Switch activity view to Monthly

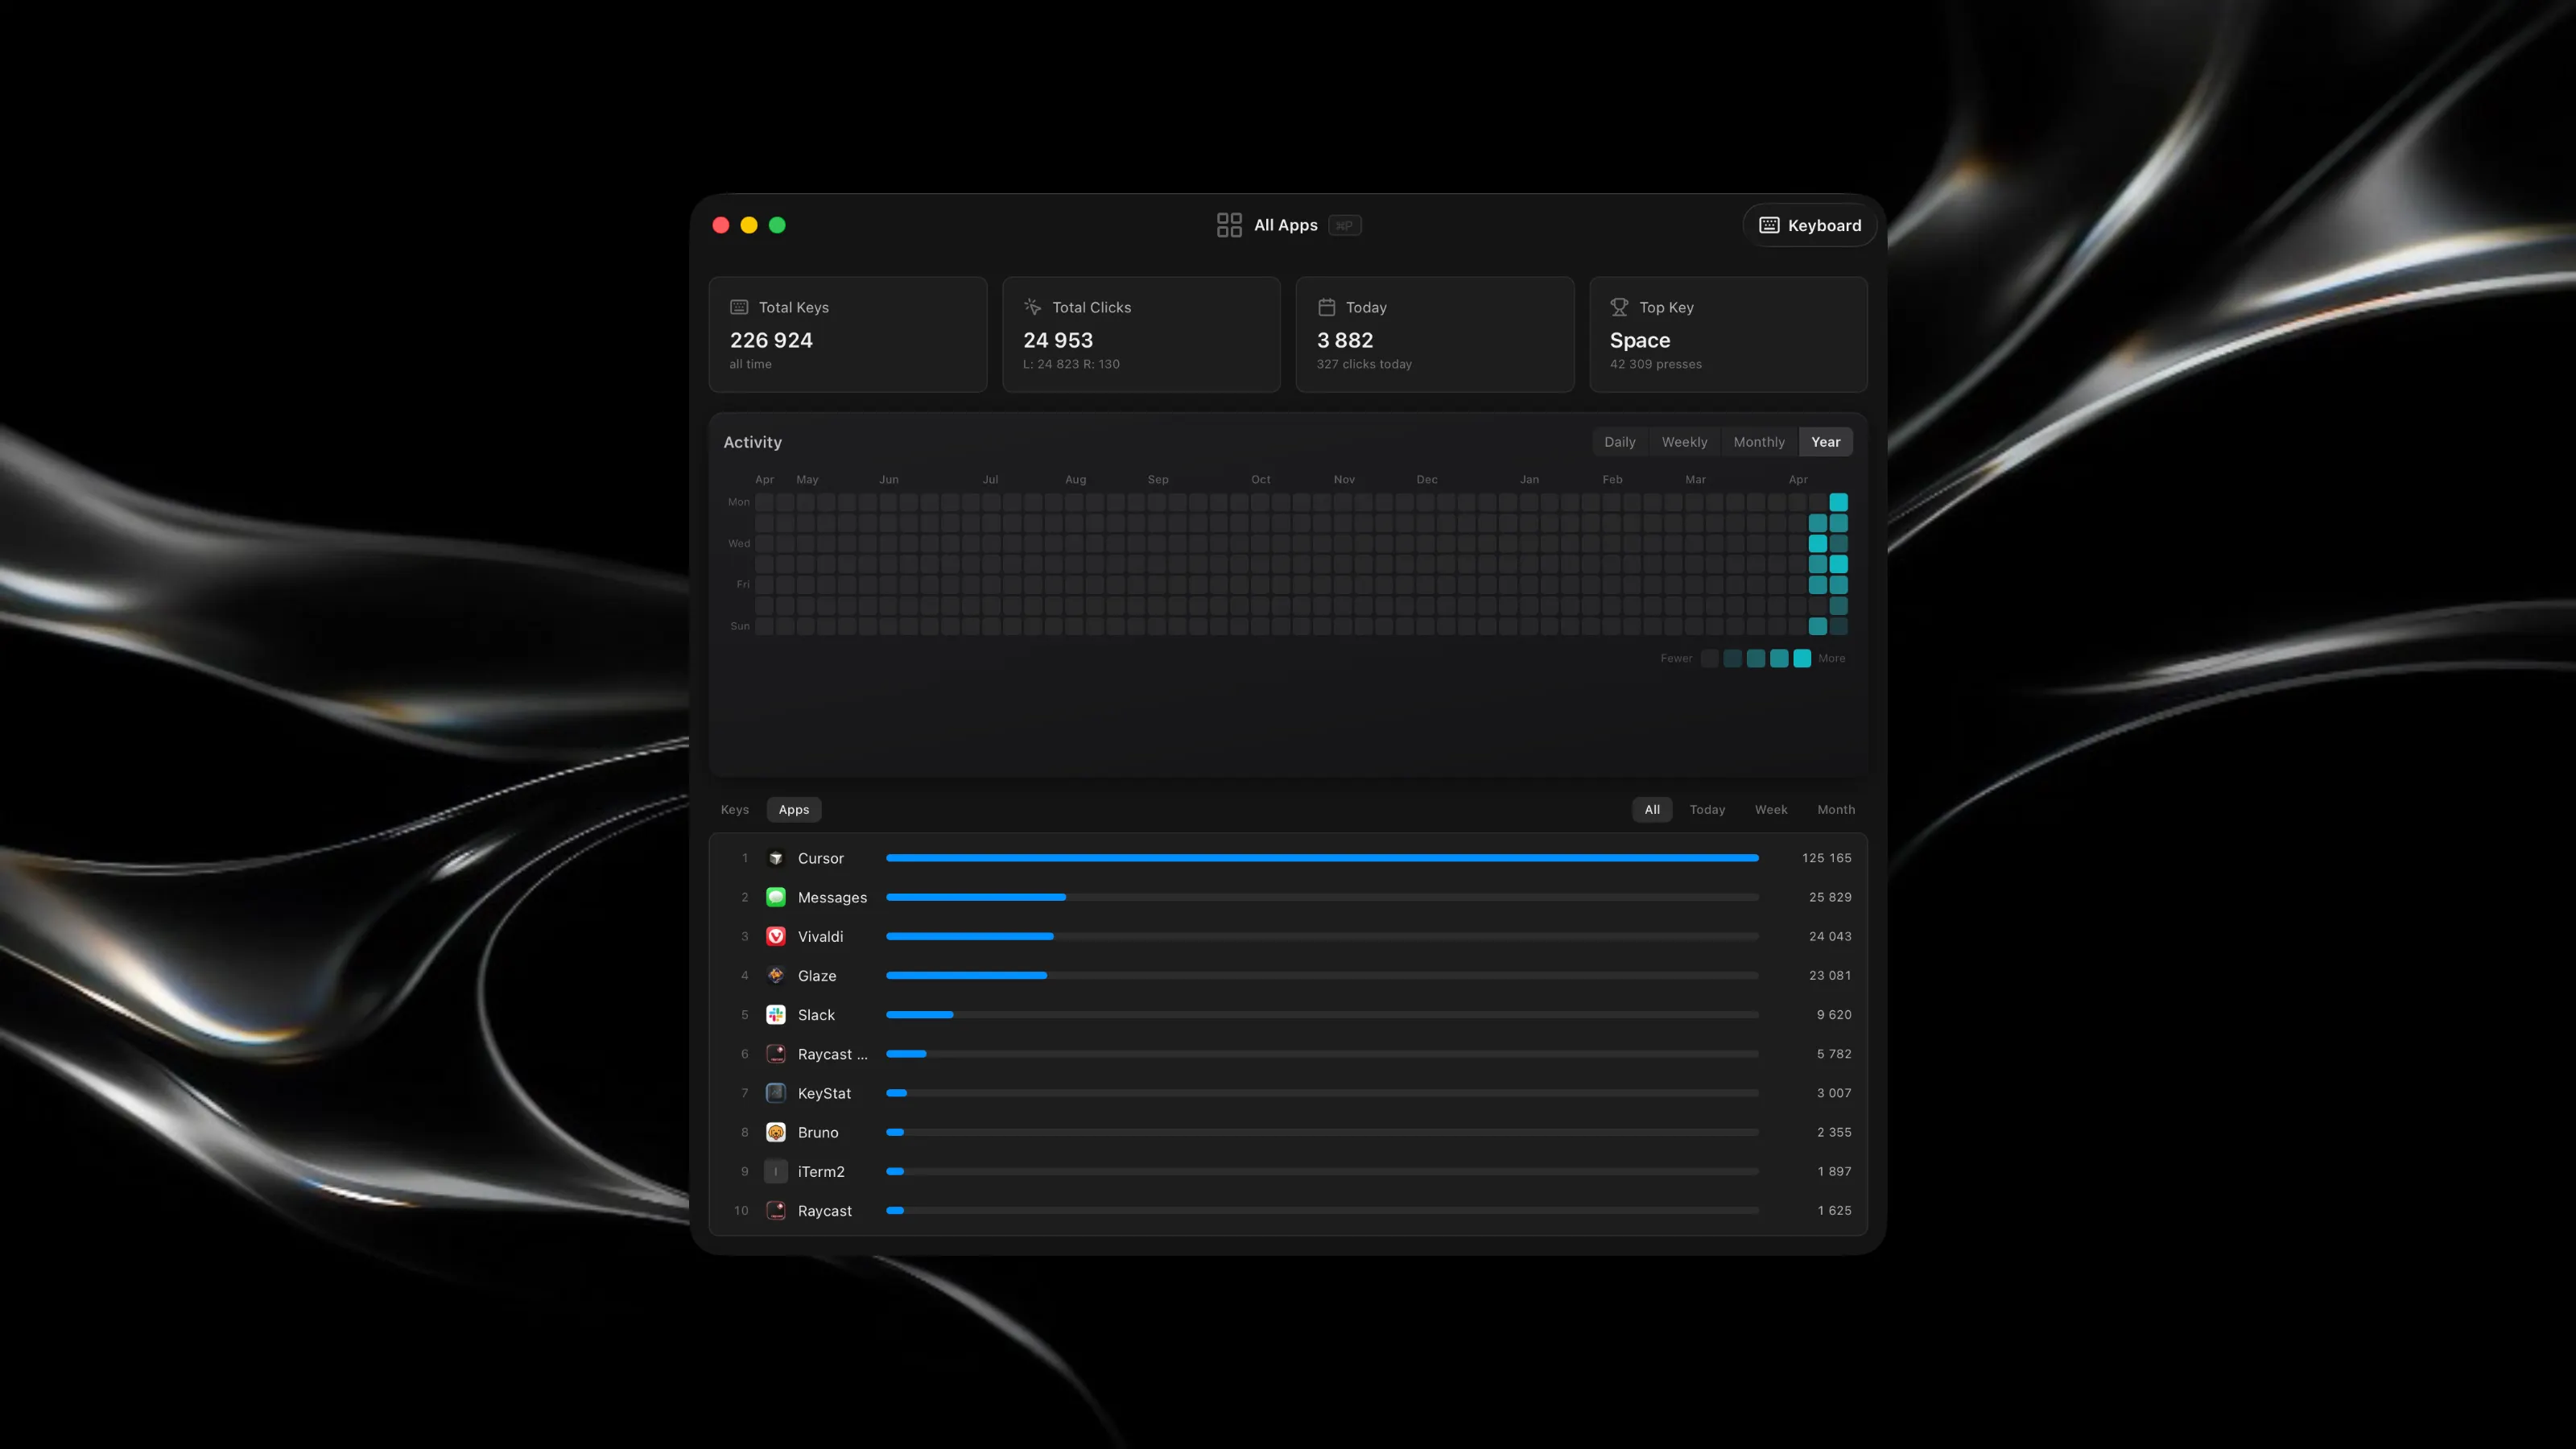[x=1759, y=442]
